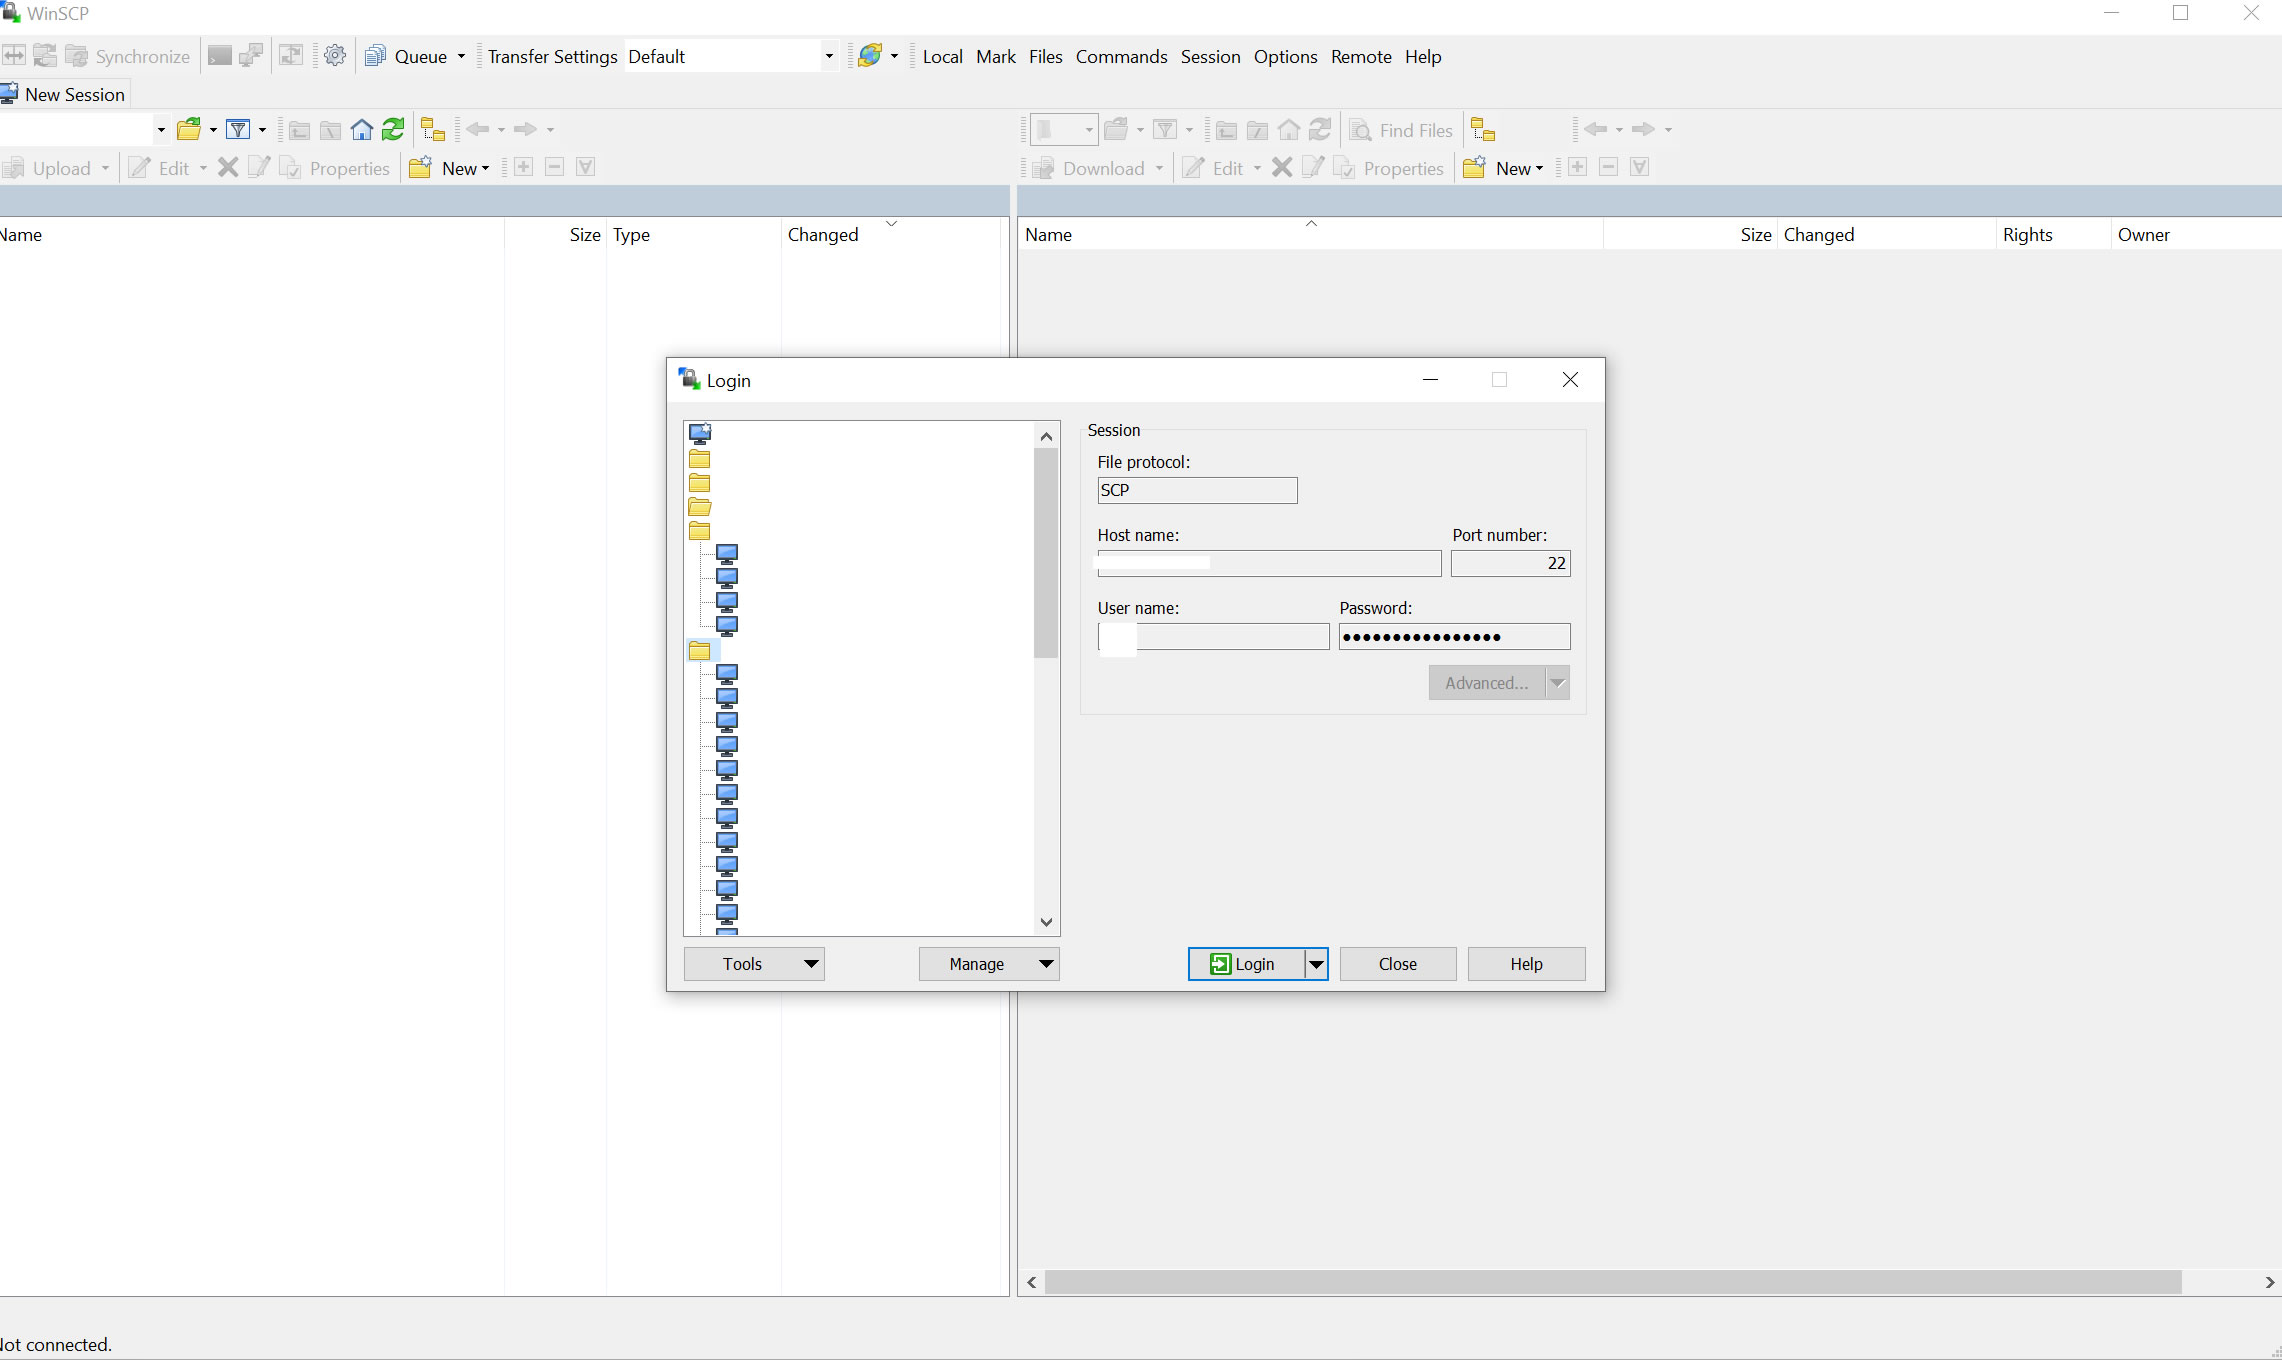Open the Commands menu
2282x1360 pixels.
click(x=1121, y=57)
